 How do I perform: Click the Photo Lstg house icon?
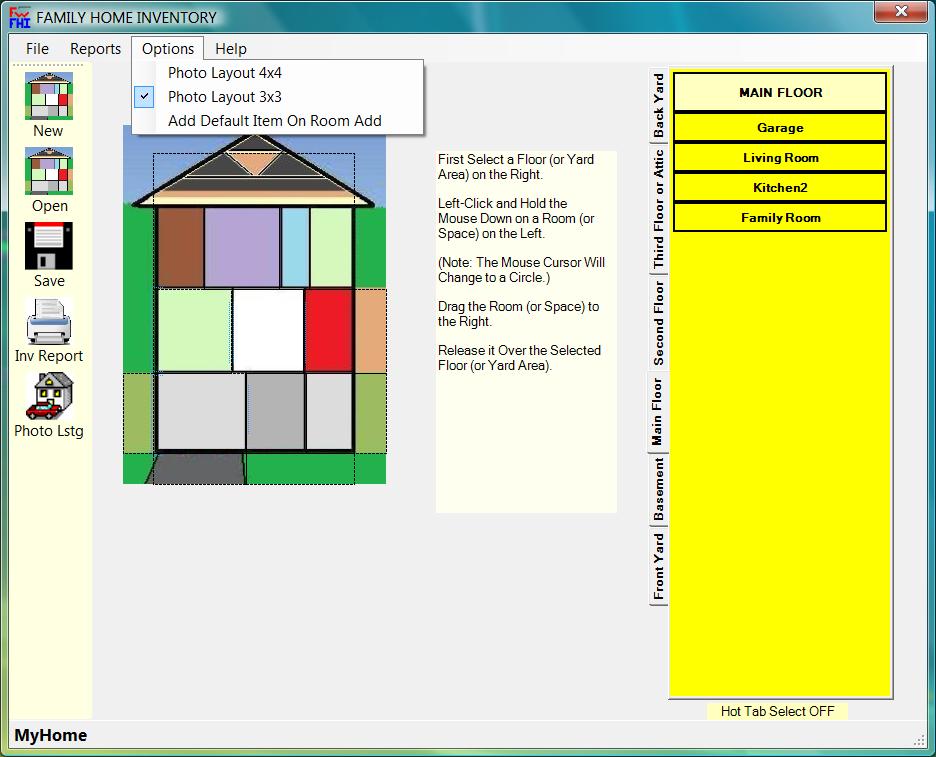(x=49, y=396)
